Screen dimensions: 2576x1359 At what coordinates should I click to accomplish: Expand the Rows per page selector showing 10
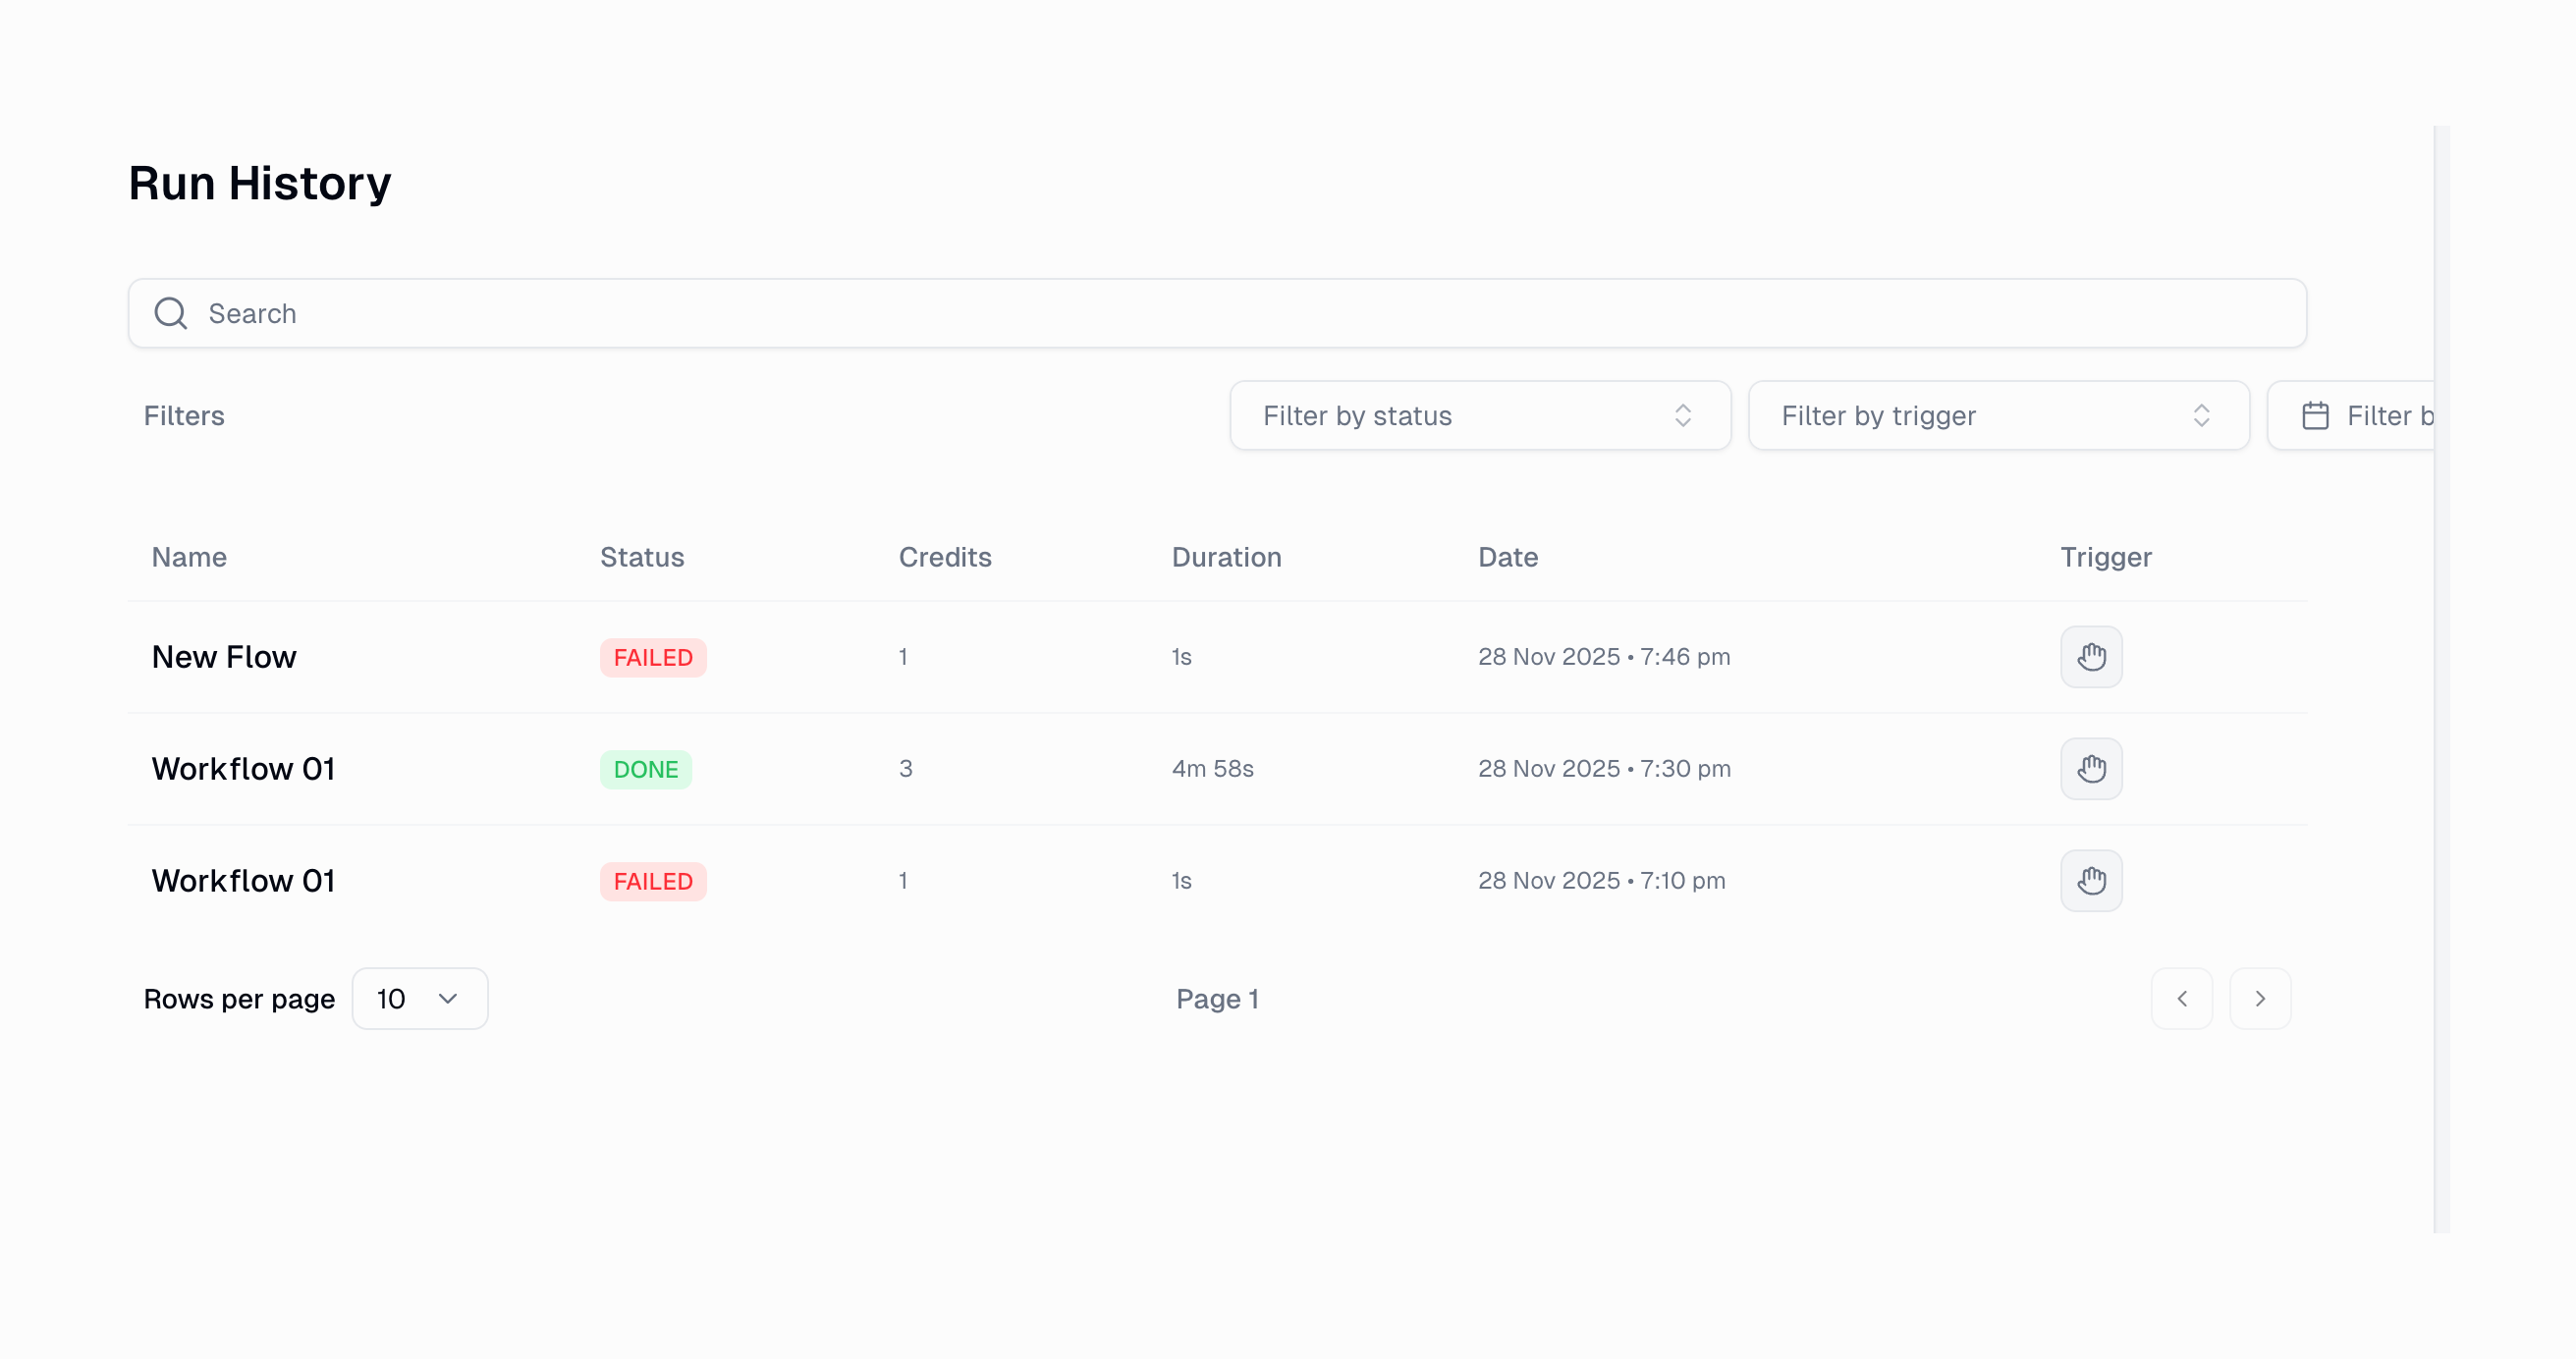pos(420,998)
